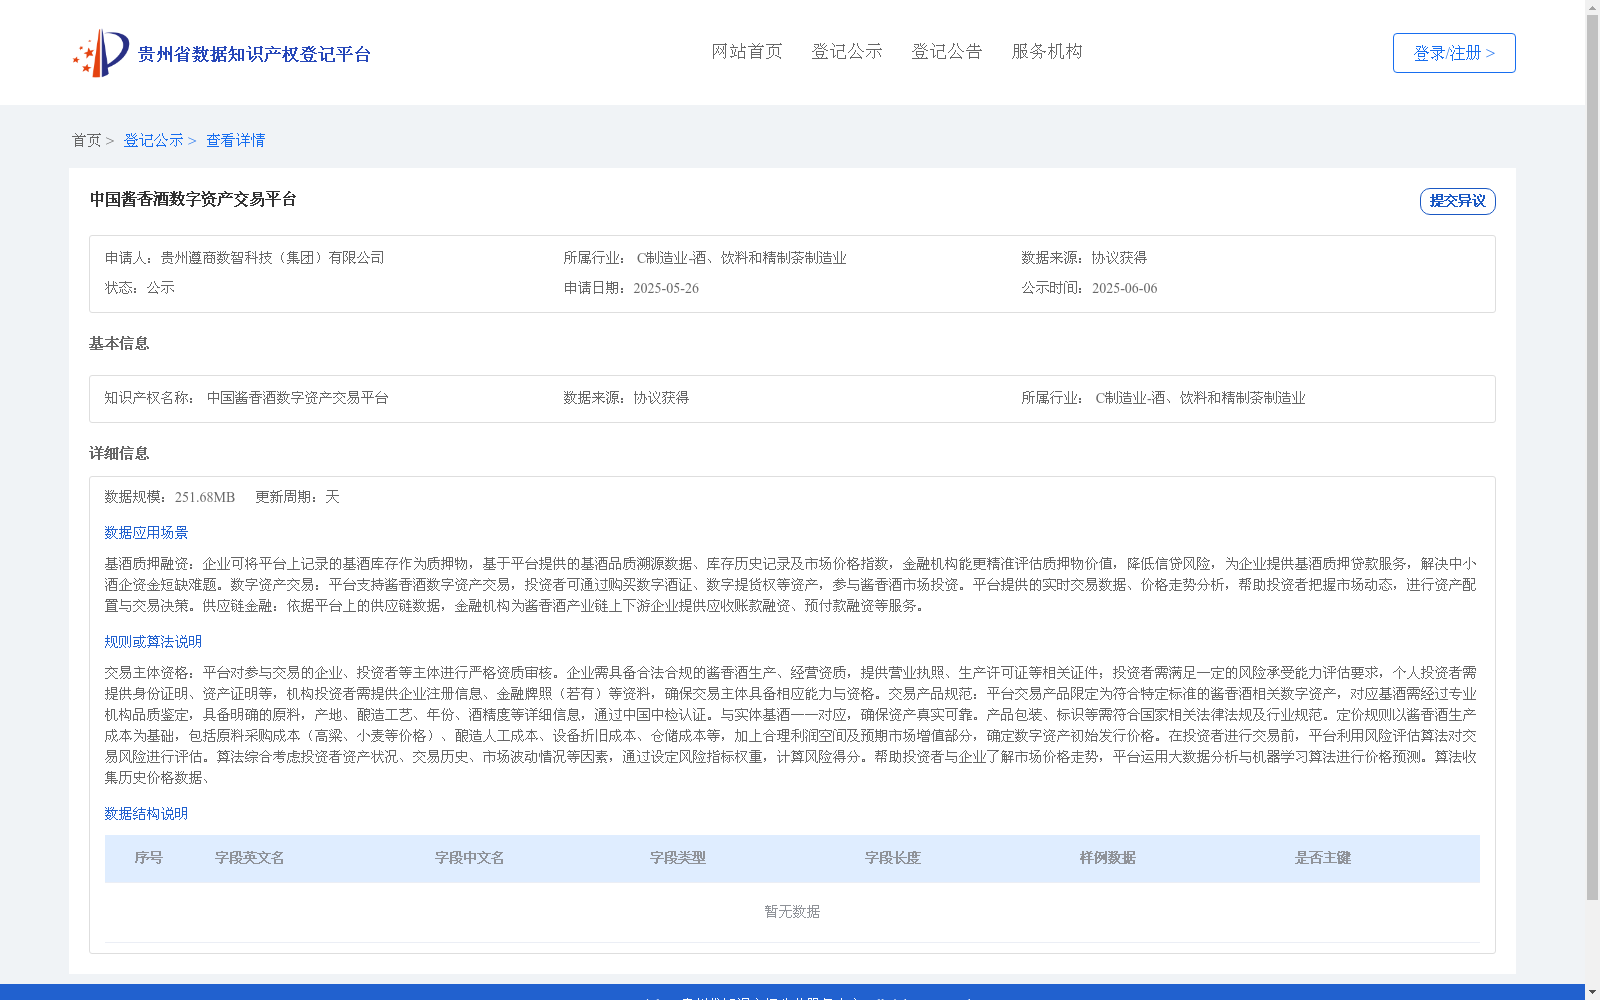
Task: Click the 是否主键 column header
Action: (1323, 858)
